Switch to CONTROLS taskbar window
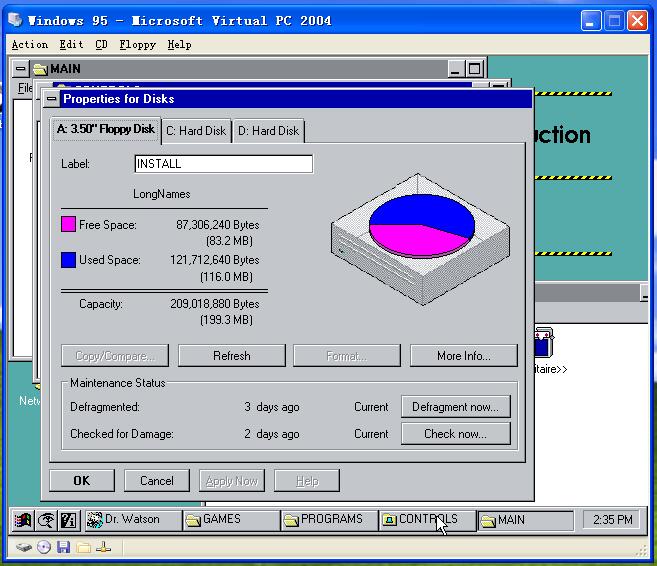 [x=427, y=520]
